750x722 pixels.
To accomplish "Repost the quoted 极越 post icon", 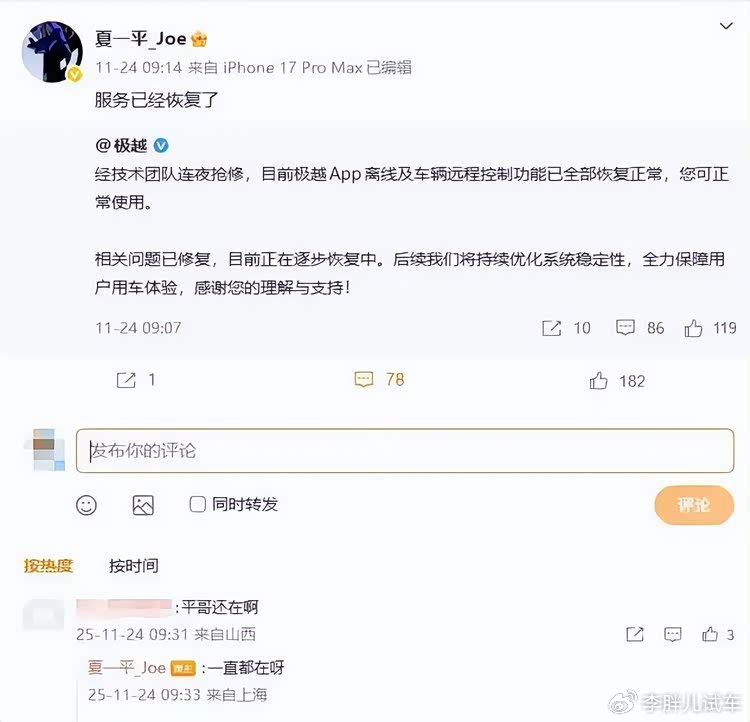I will point(551,328).
